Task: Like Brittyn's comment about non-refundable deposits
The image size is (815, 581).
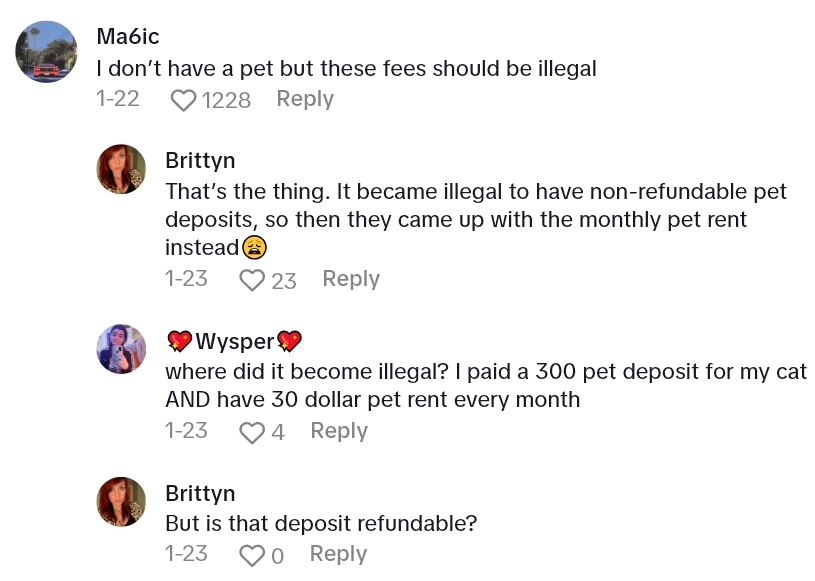Action: click(x=252, y=280)
